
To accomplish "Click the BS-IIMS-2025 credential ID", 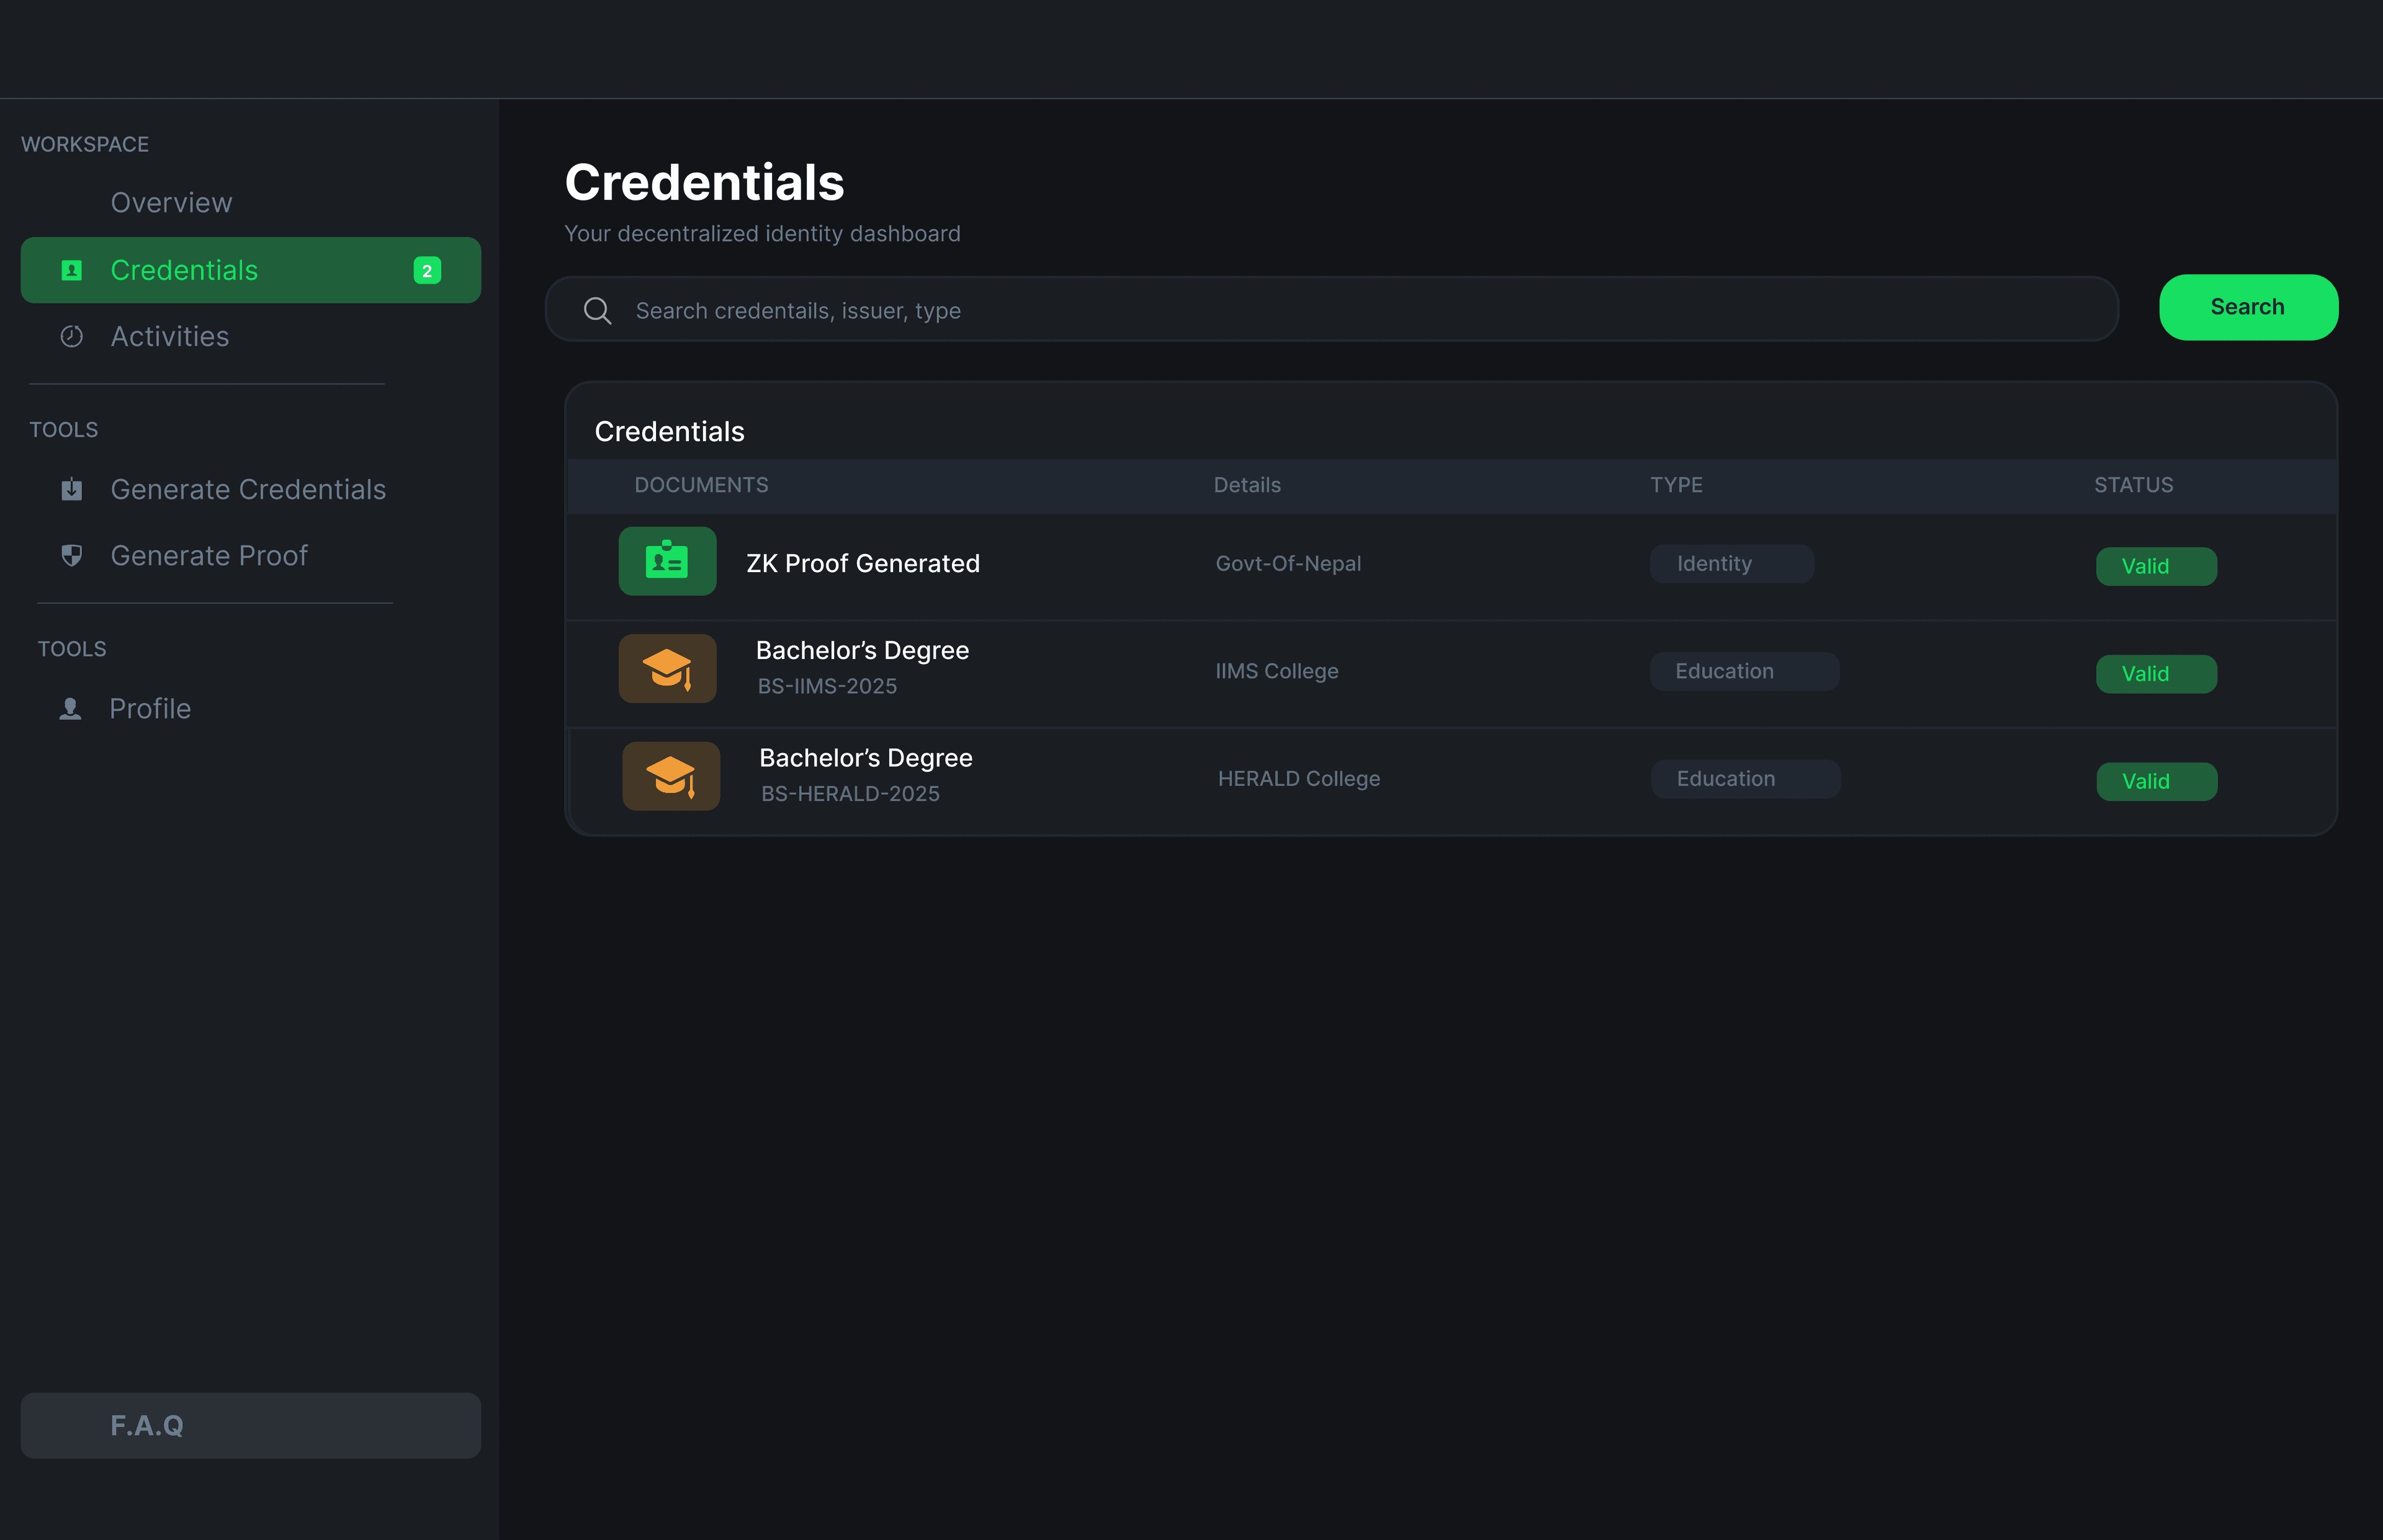I will point(827,686).
